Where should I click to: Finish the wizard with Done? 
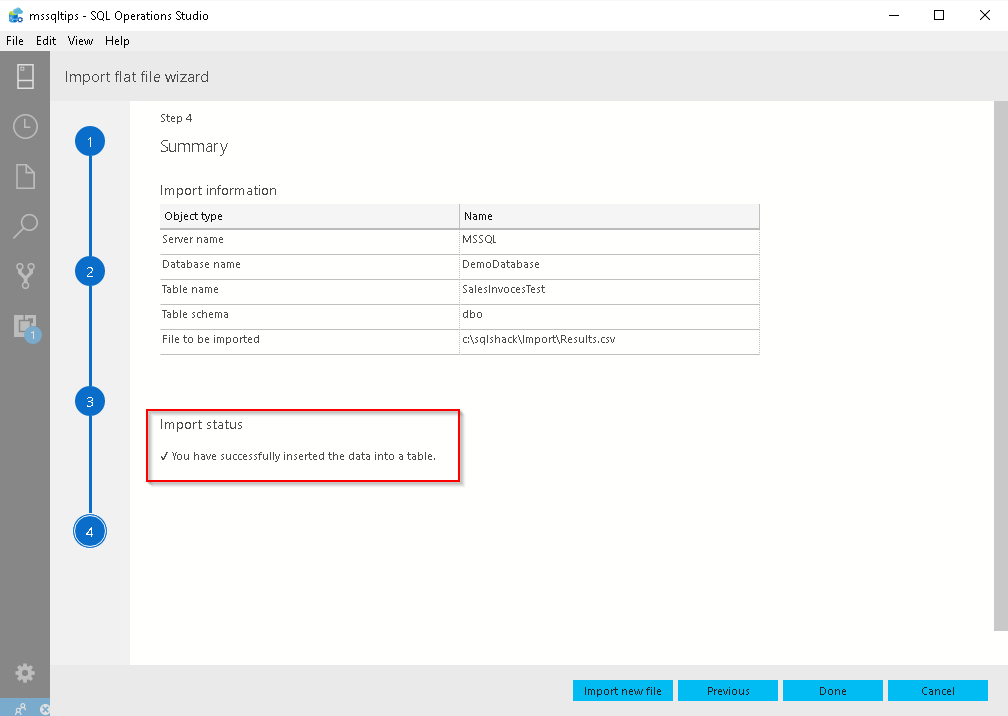(833, 691)
